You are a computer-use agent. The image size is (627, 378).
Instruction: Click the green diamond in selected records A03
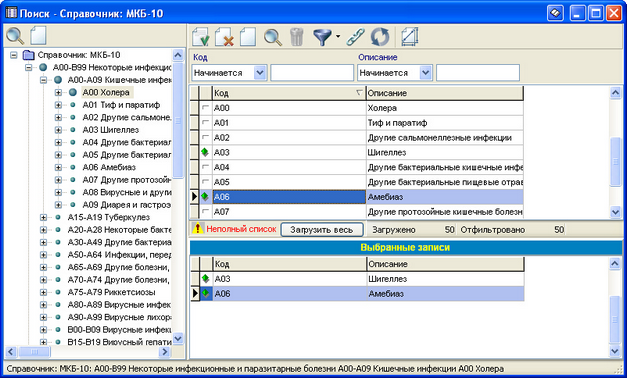coord(206,278)
